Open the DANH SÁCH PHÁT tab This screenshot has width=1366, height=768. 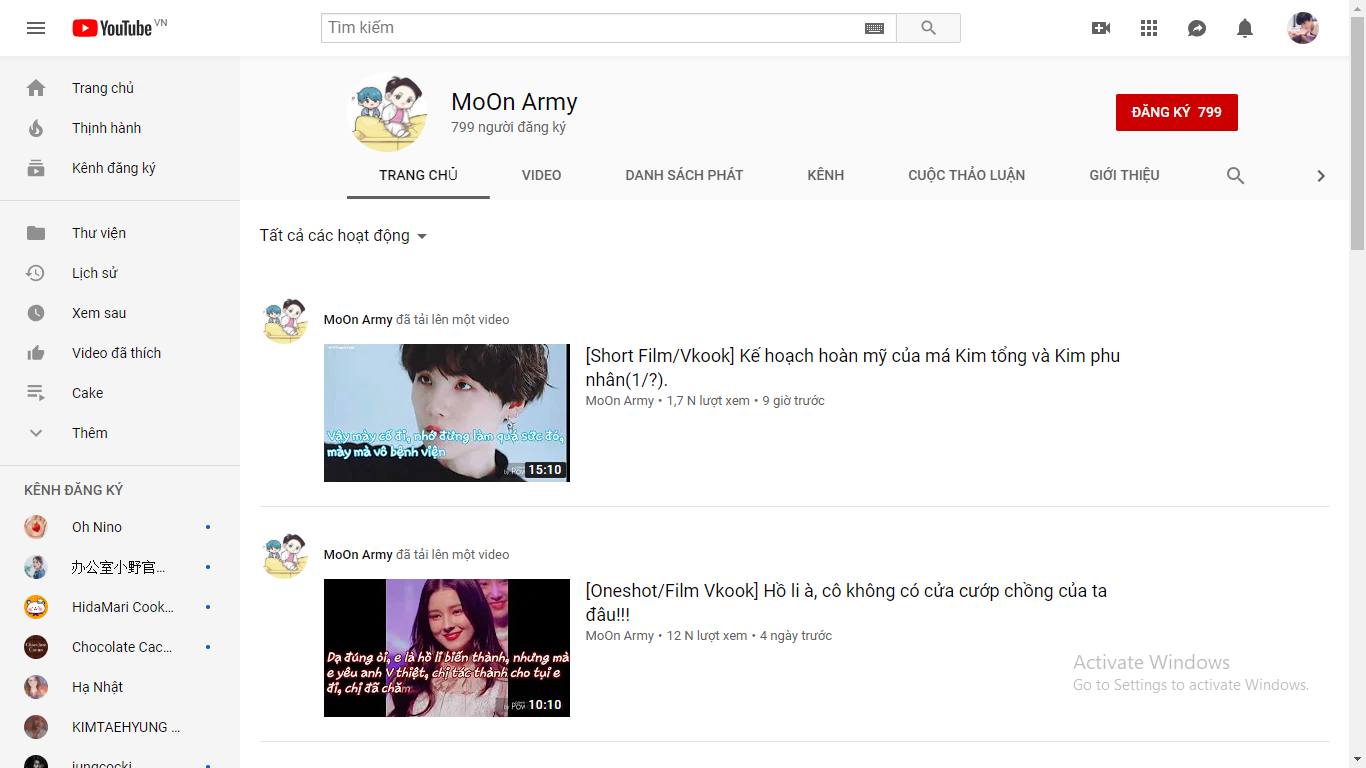click(684, 175)
